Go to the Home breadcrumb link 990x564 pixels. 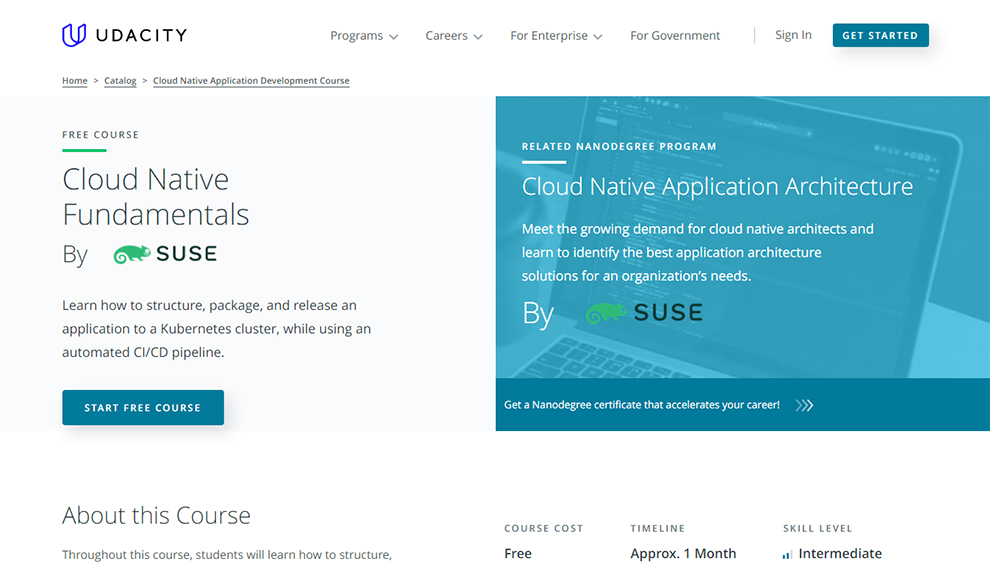pyautogui.click(x=75, y=81)
